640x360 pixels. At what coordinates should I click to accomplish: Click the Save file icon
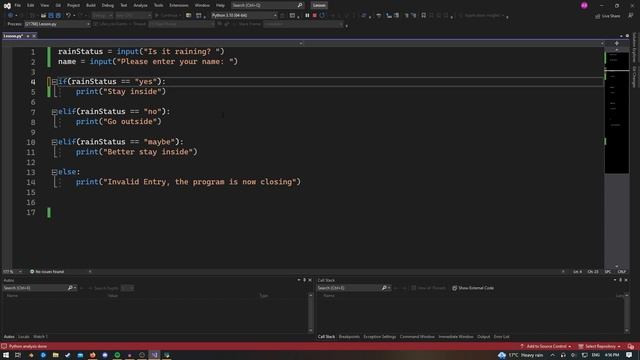(x=51, y=16)
